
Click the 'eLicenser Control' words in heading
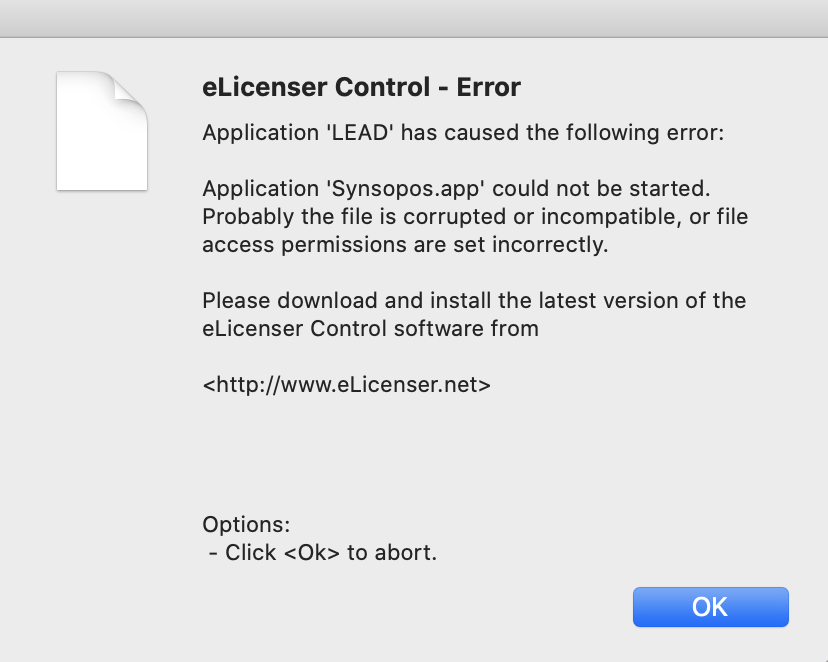314,88
